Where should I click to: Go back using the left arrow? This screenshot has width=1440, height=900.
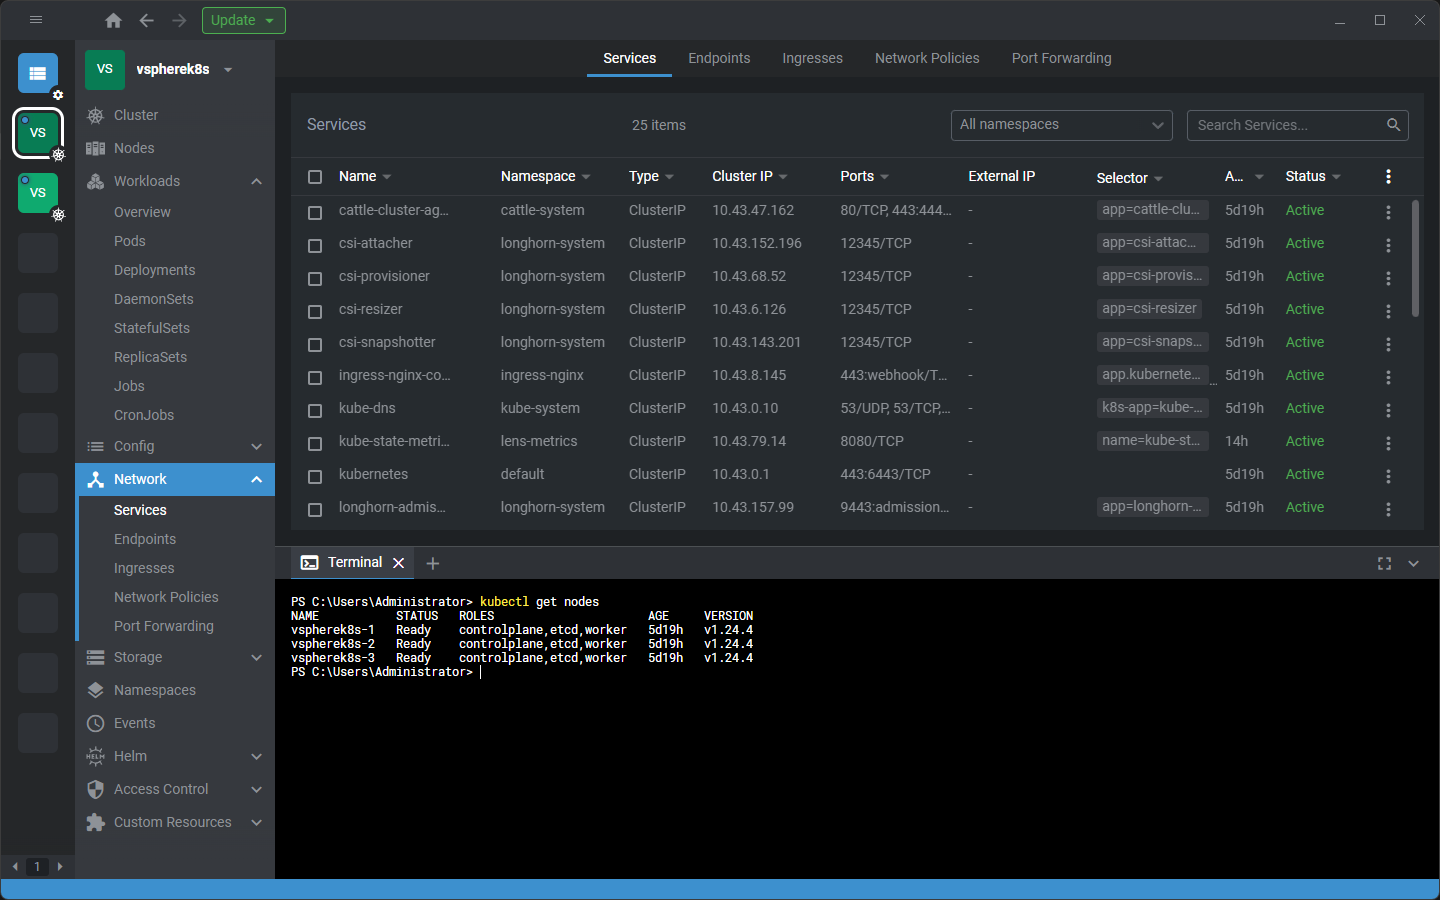[147, 20]
